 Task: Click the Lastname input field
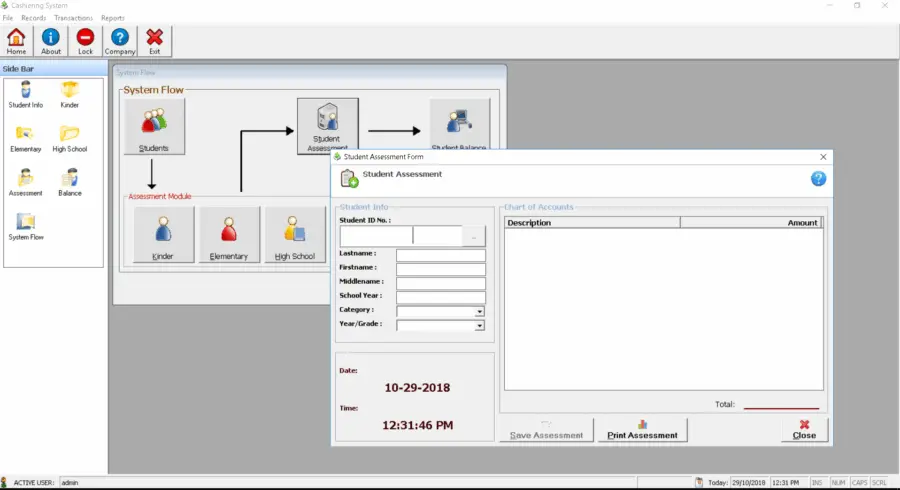(x=440, y=256)
